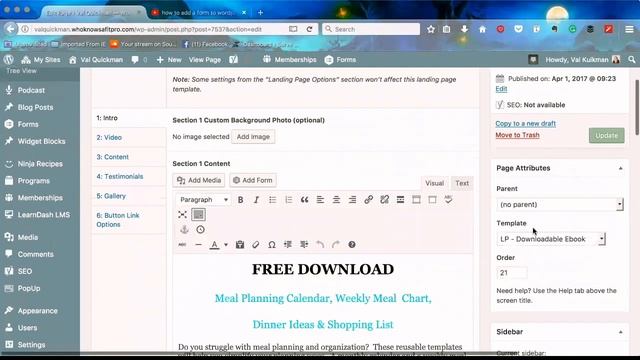Go to browser home page icon
The height and width of the screenshot is (360, 640).
click(x=482, y=29)
